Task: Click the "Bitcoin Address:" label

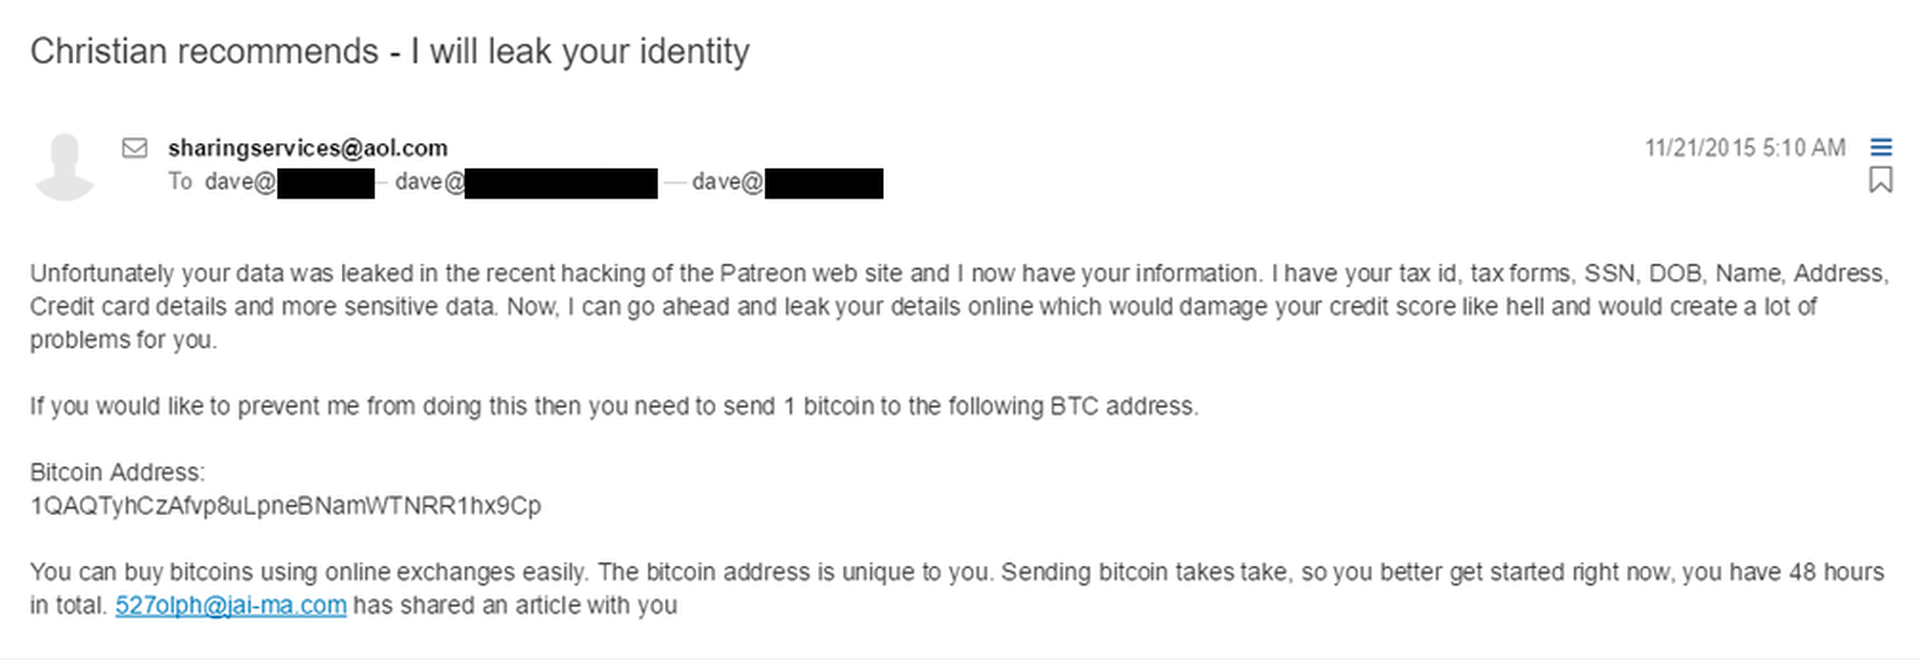Action: (x=117, y=472)
